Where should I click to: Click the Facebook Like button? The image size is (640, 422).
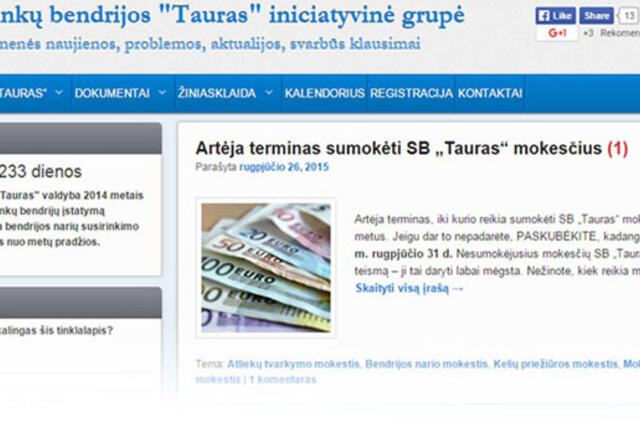(x=556, y=16)
